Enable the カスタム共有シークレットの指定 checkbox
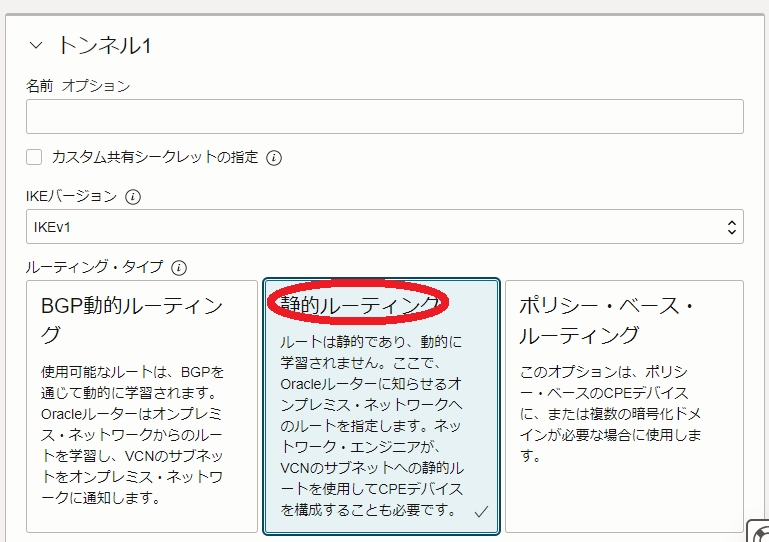769x542 pixels. coord(34,157)
